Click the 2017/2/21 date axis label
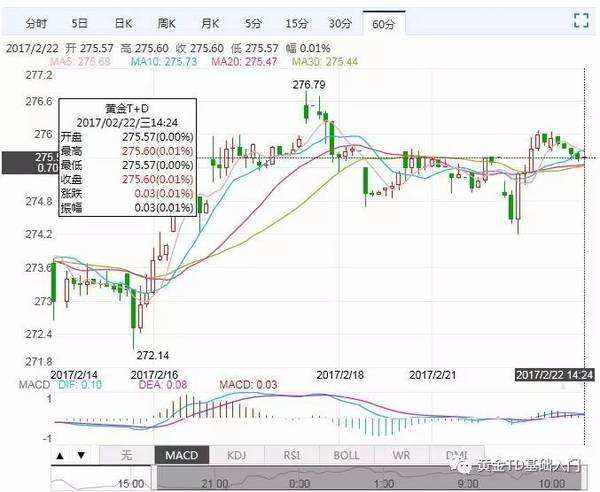This screenshot has width=600, height=492. click(x=432, y=375)
